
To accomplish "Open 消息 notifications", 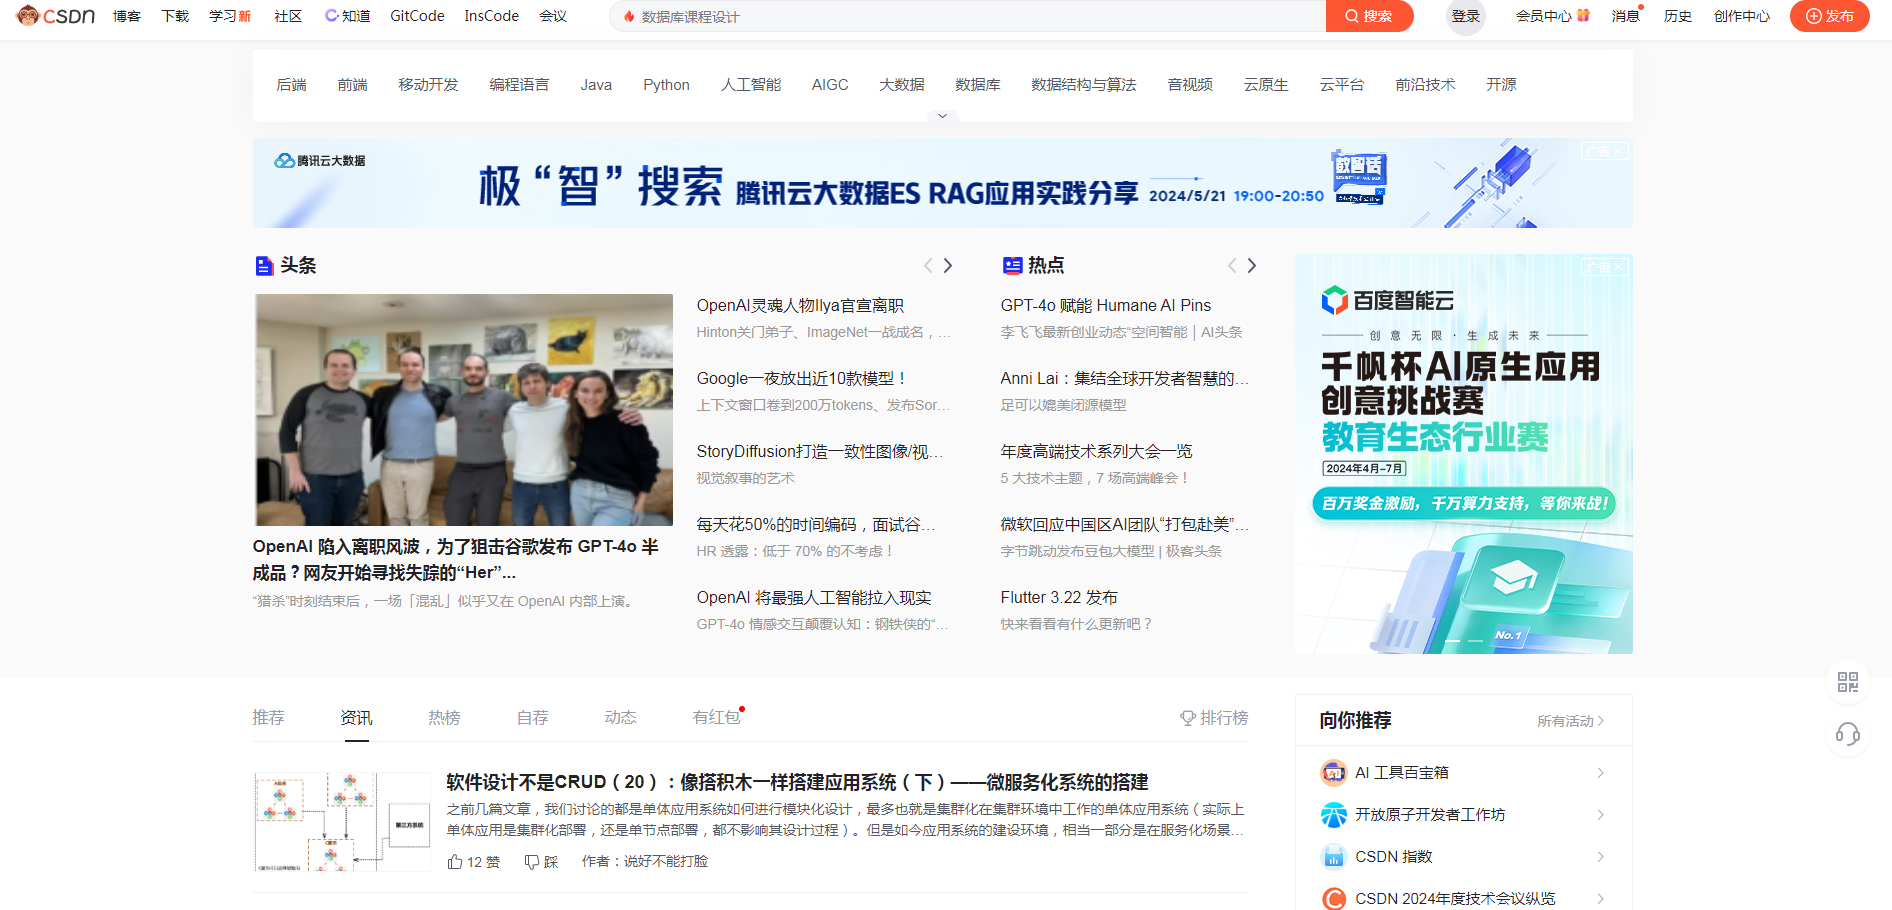I will point(1626,16).
